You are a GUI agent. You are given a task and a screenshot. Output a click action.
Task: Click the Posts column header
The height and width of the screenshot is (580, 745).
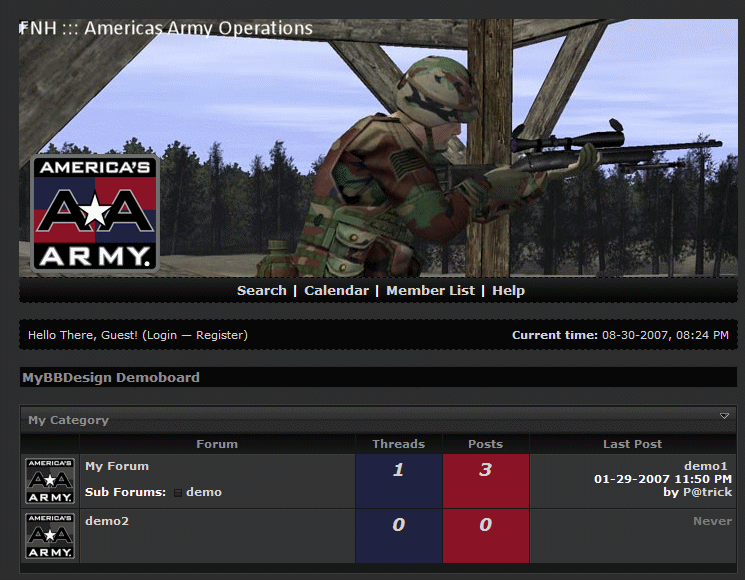pos(486,444)
